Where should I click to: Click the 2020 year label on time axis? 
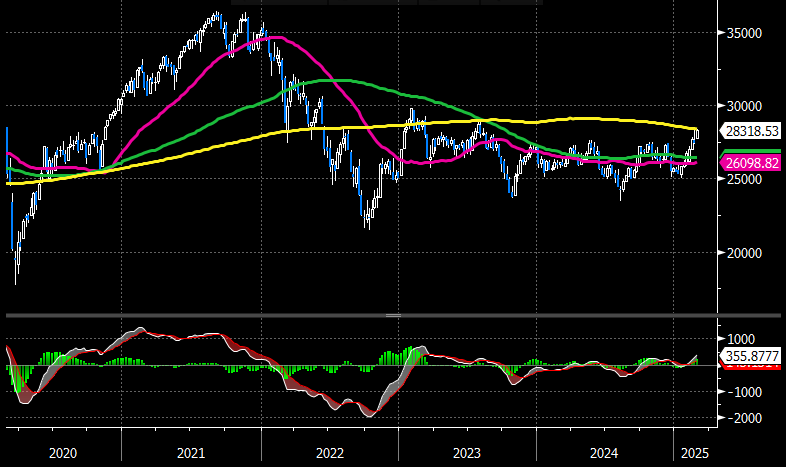(x=62, y=453)
